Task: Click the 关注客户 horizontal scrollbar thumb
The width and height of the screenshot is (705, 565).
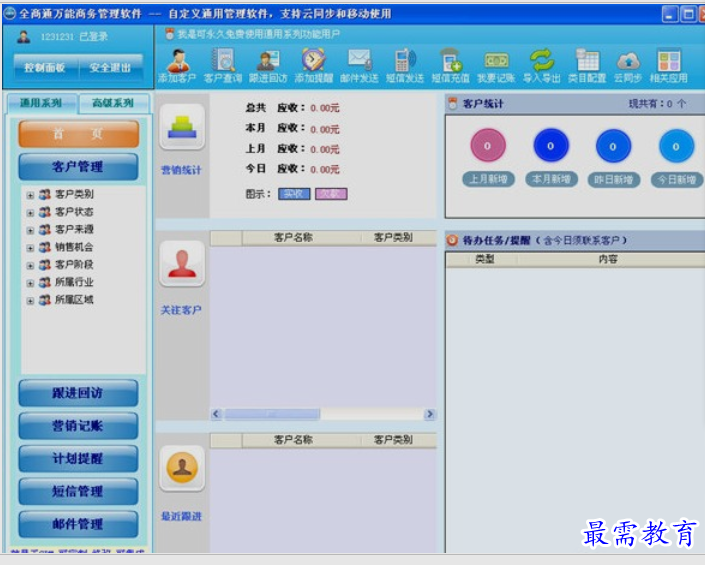Action: (272, 414)
